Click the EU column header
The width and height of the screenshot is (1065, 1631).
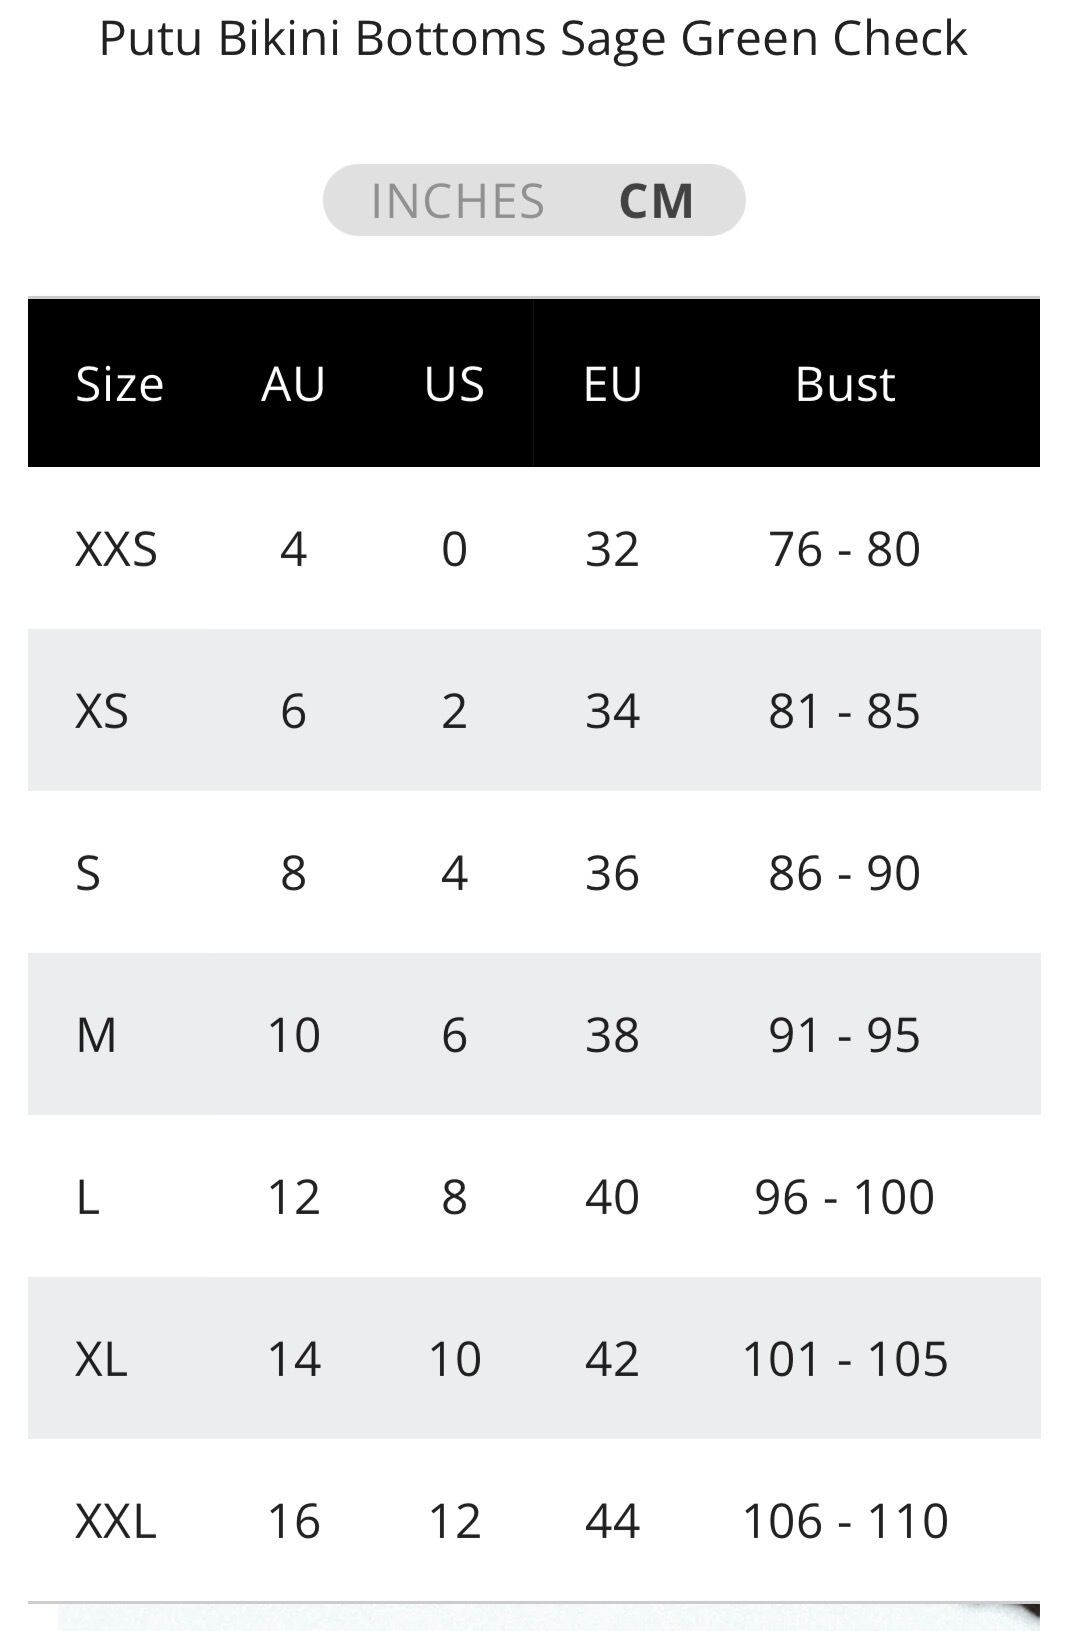click(612, 384)
